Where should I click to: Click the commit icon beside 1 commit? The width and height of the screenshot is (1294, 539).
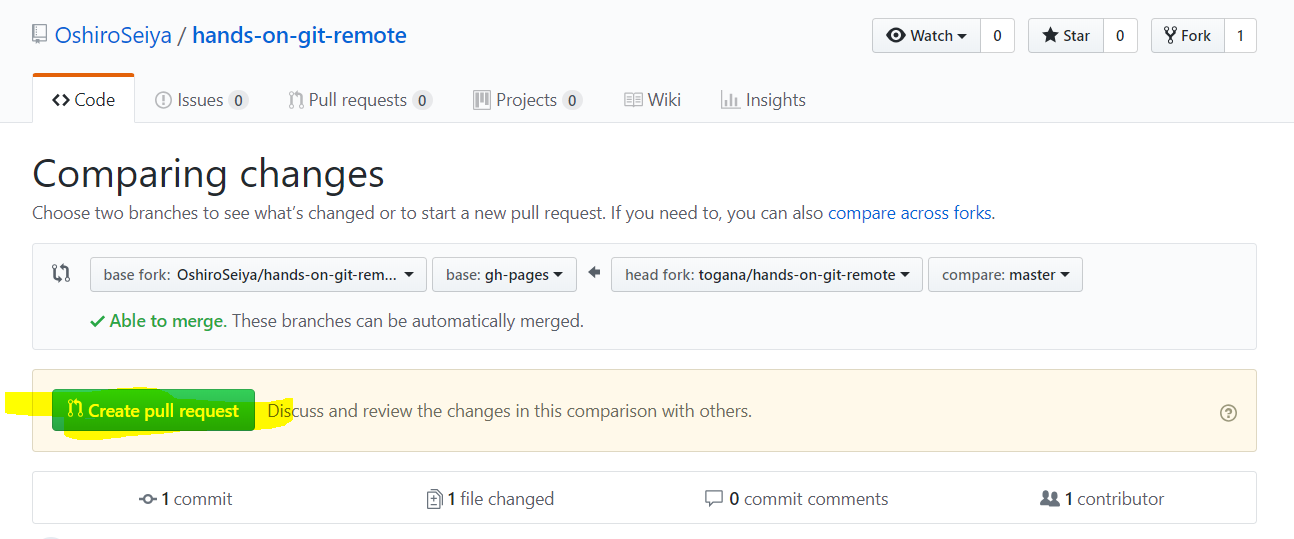(x=148, y=498)
